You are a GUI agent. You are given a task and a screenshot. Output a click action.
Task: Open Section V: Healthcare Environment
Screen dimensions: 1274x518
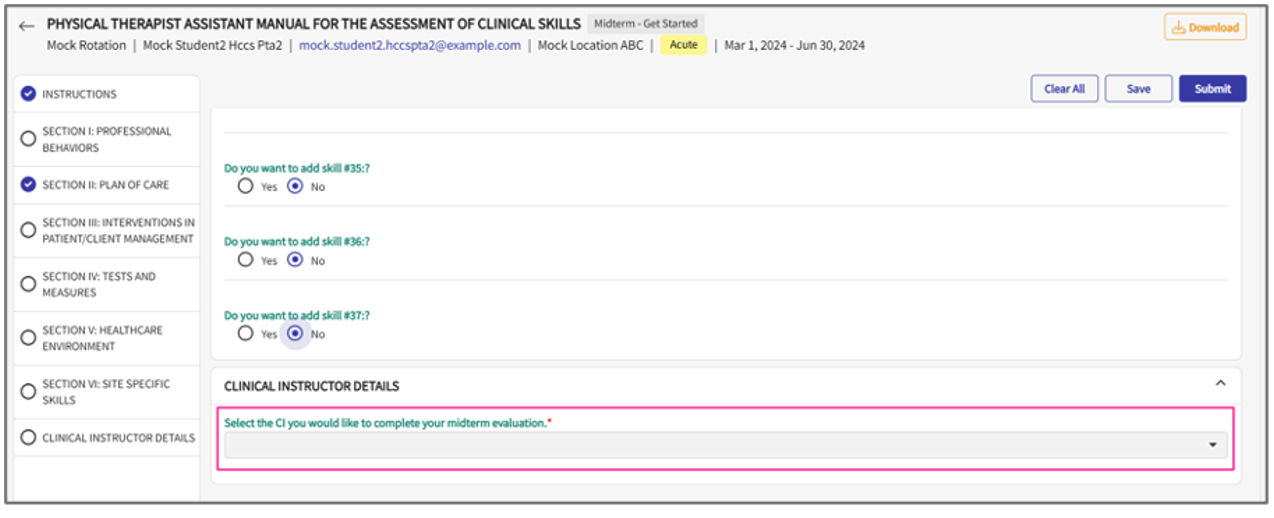pyautogui.click(x=101, y=338)
